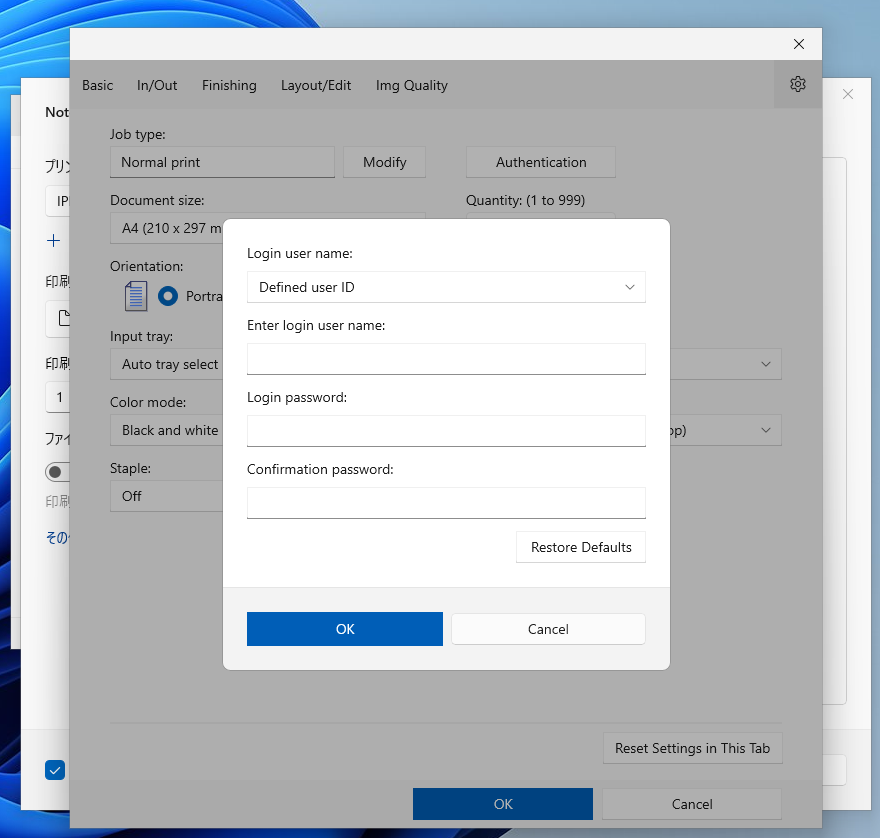Flip the toggle switch in the left panel
880x838 pixels.
coord(57,471)
